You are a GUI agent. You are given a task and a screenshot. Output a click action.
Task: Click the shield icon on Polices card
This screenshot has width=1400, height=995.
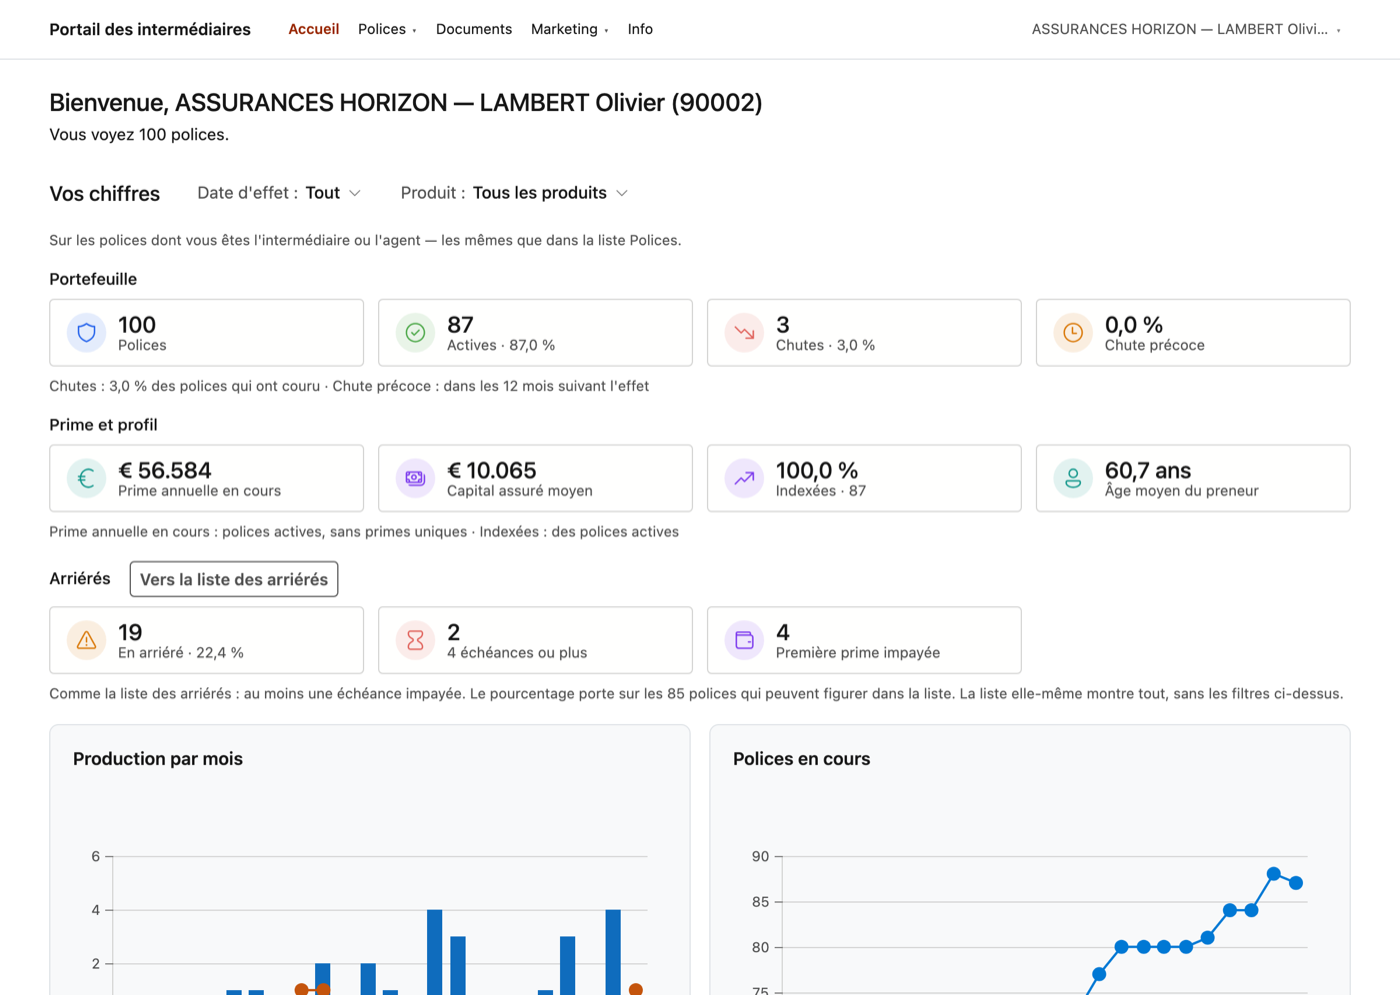pos(87,333)
